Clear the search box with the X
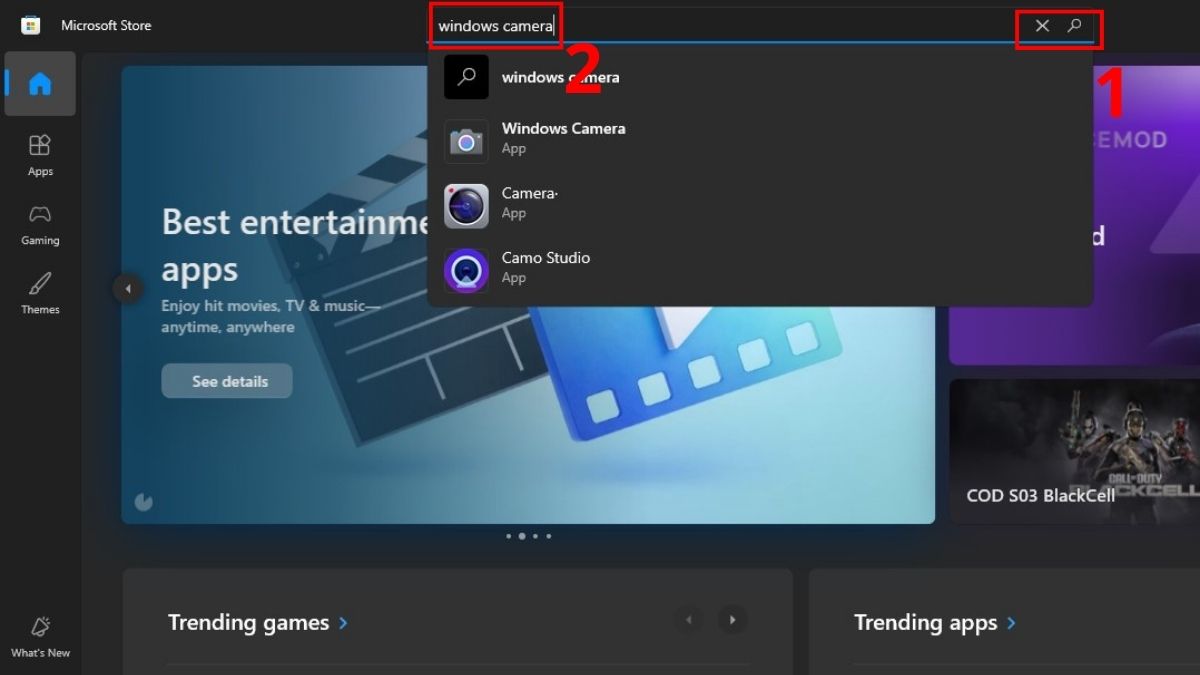Viewport: 1200px width, 675px height. pyautogui.click(x=1041, y=26)
